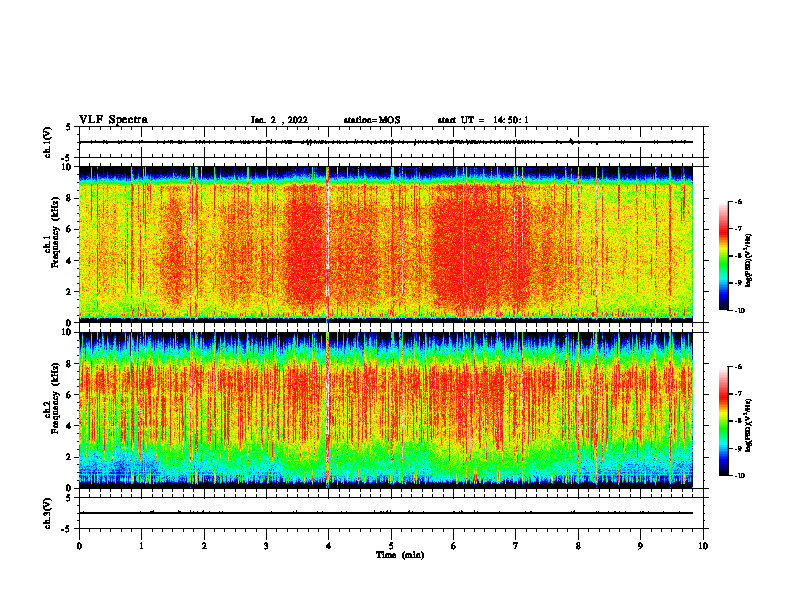Select the ch.2 colorbar 'log(PSD)(V²/Hz)' label
Viewport: 792px width, 612px height.
pyautogui.click(x=748, y=425)
